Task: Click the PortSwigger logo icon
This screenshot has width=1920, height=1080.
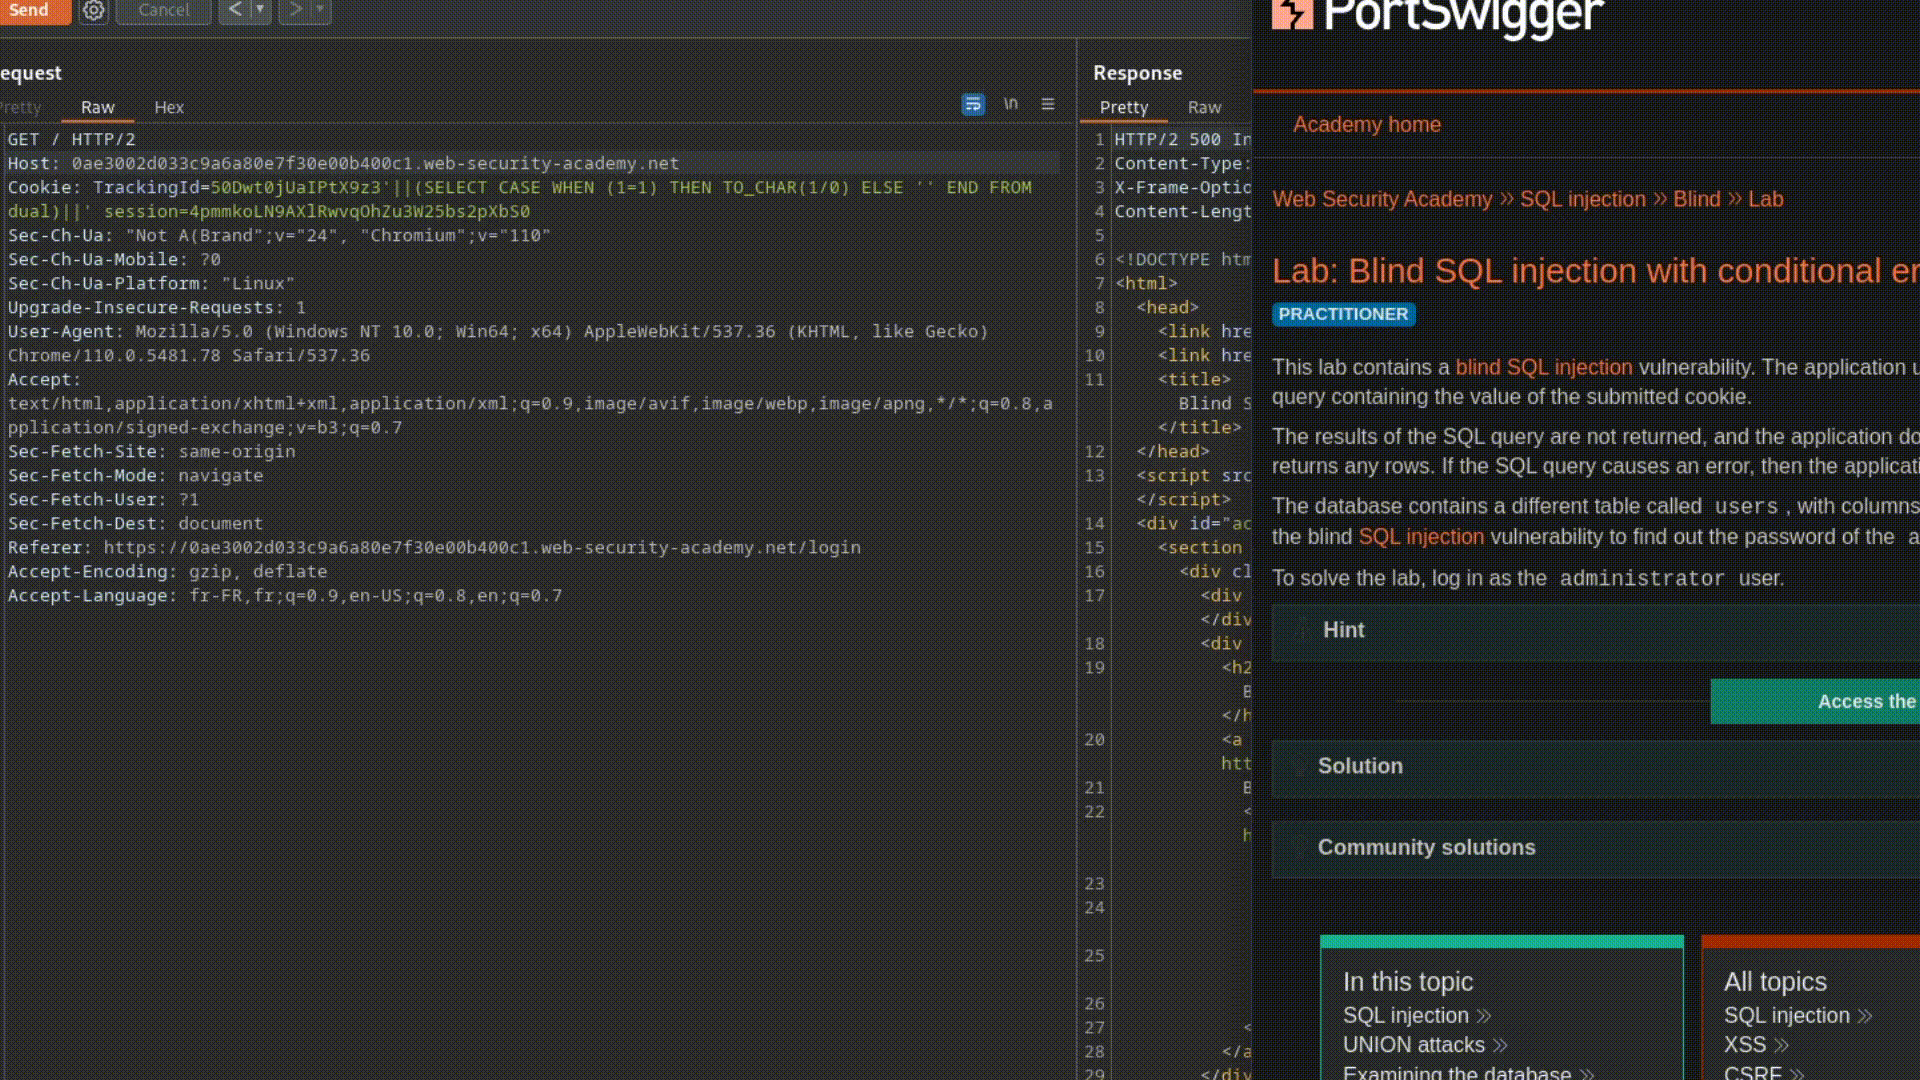Action: pyautogui.click(x=1291, y=12)
